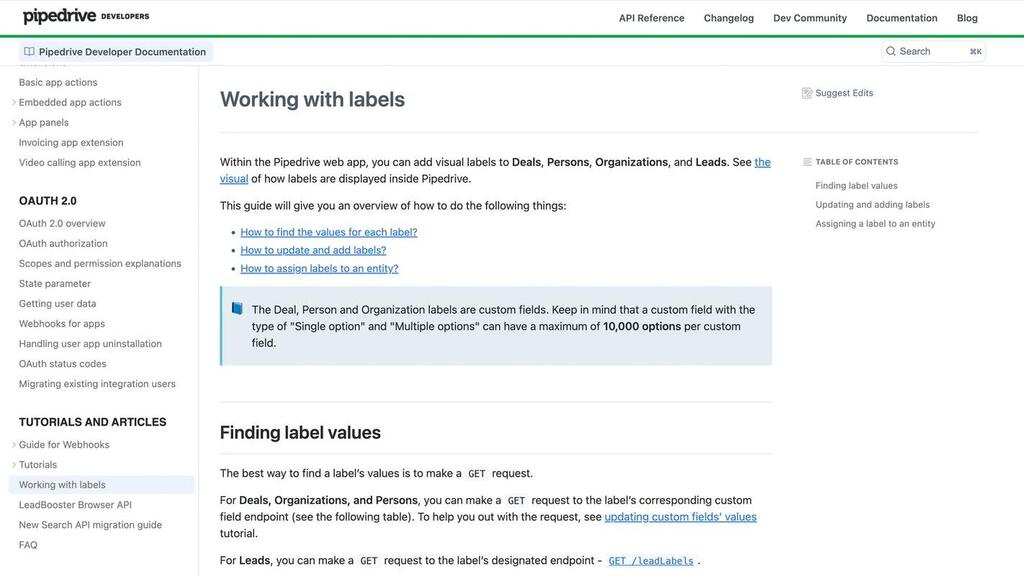
Task: Click the Pipedrive Developers logo
Action: [86, 16]
